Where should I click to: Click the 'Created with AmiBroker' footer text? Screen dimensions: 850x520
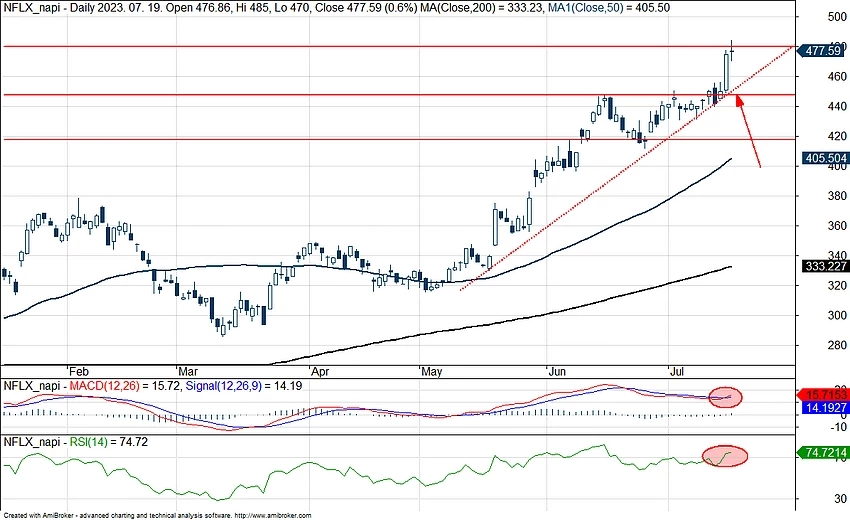(40, 516)
